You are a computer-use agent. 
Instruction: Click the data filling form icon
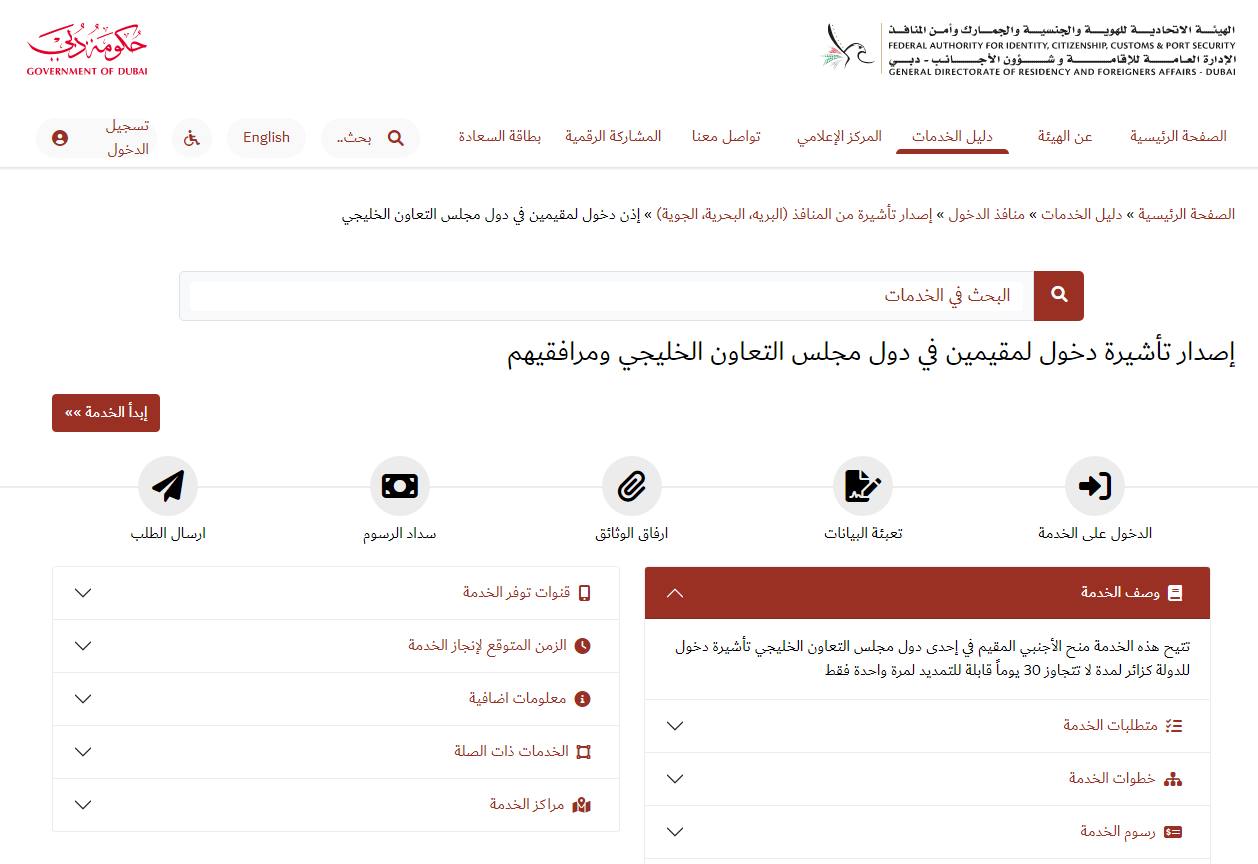[862, 486]
